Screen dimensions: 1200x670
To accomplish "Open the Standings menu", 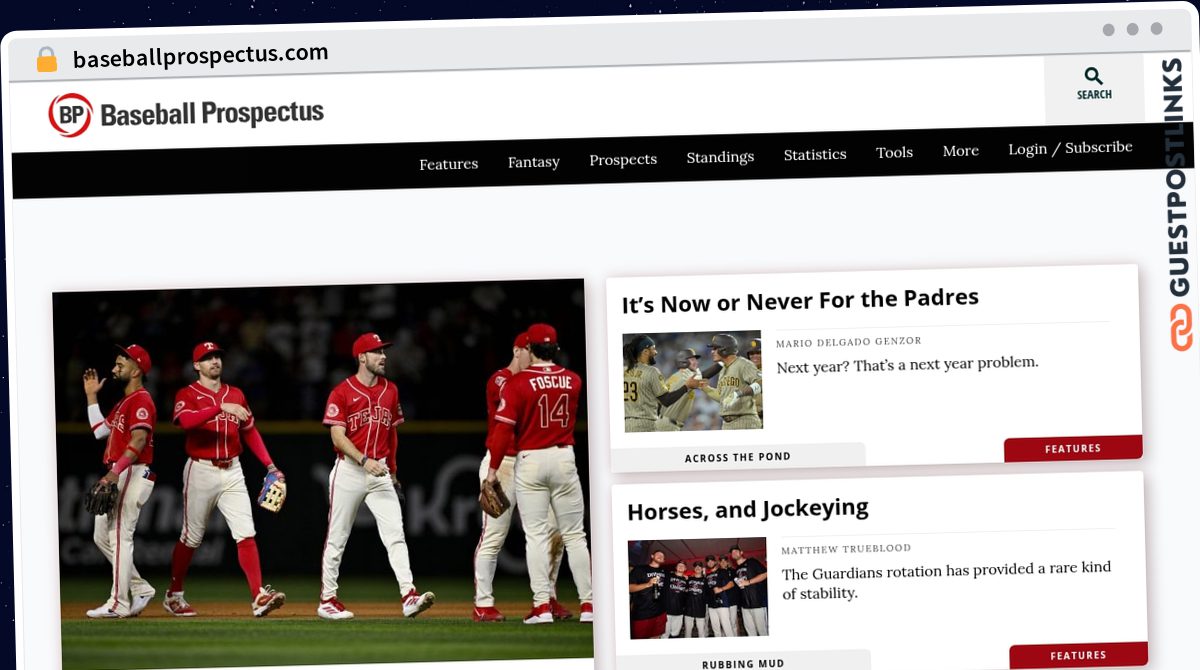I will 720,157.
